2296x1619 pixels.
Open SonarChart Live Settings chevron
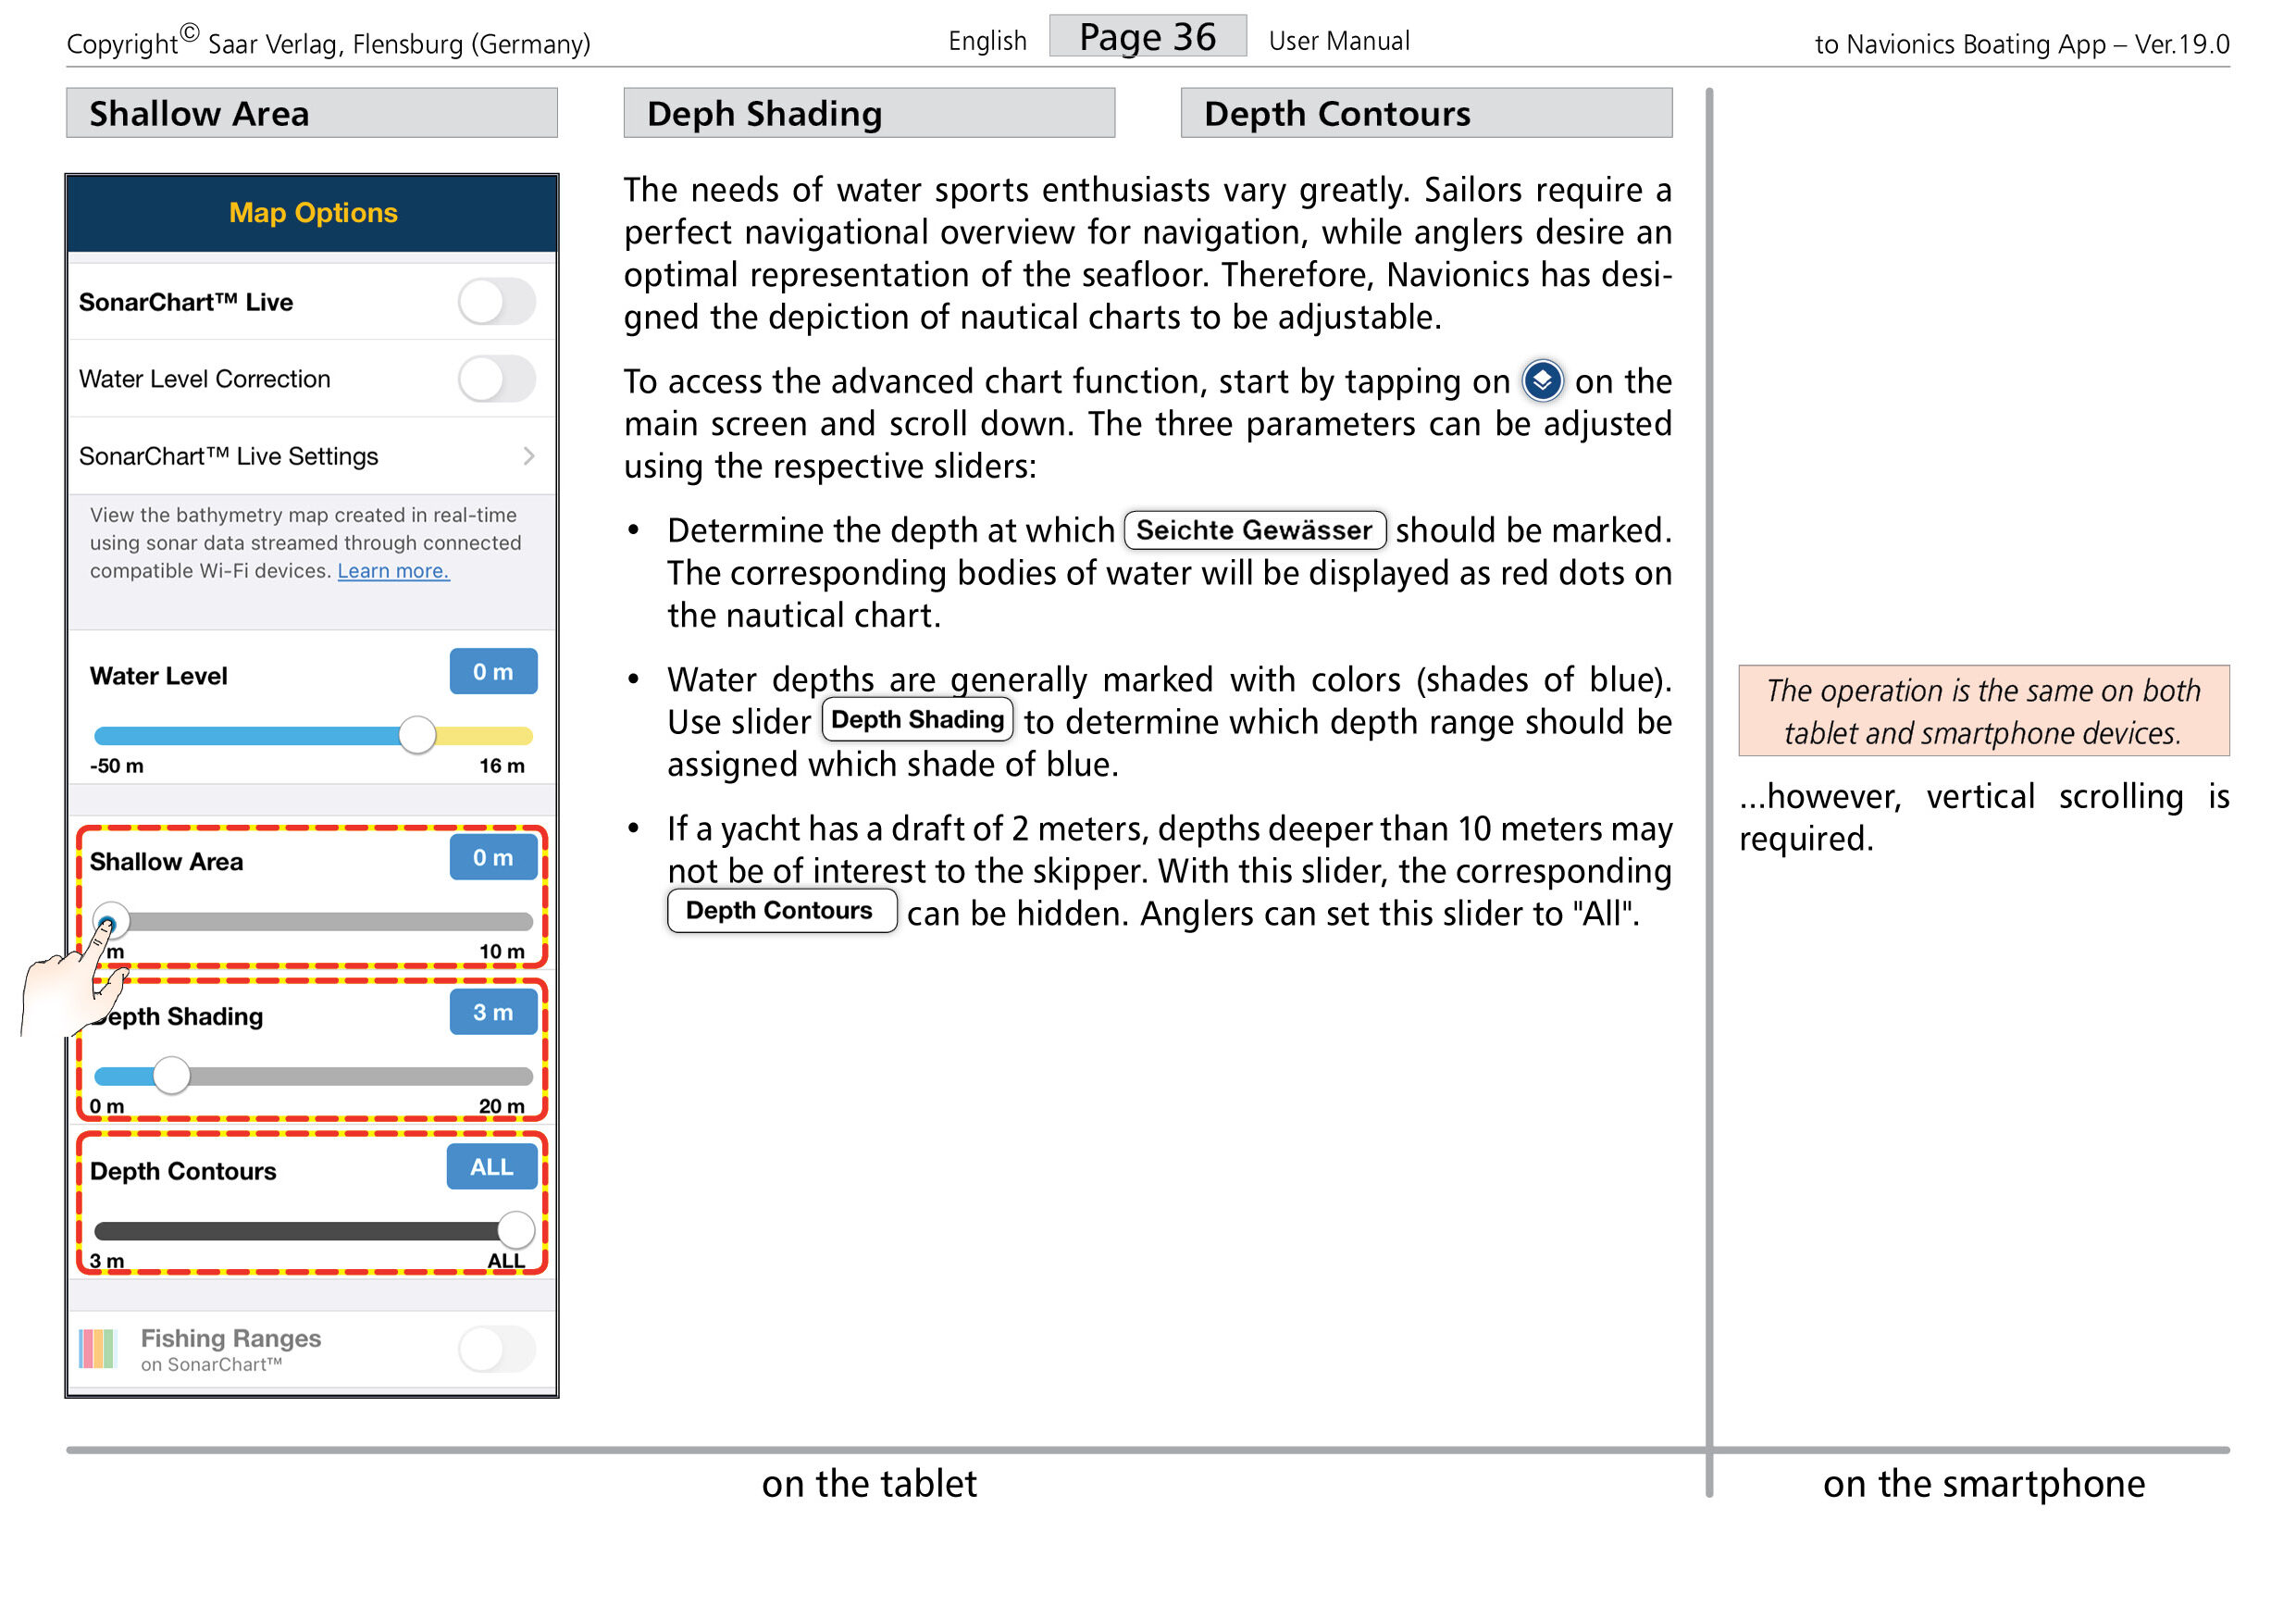[528, 456]
